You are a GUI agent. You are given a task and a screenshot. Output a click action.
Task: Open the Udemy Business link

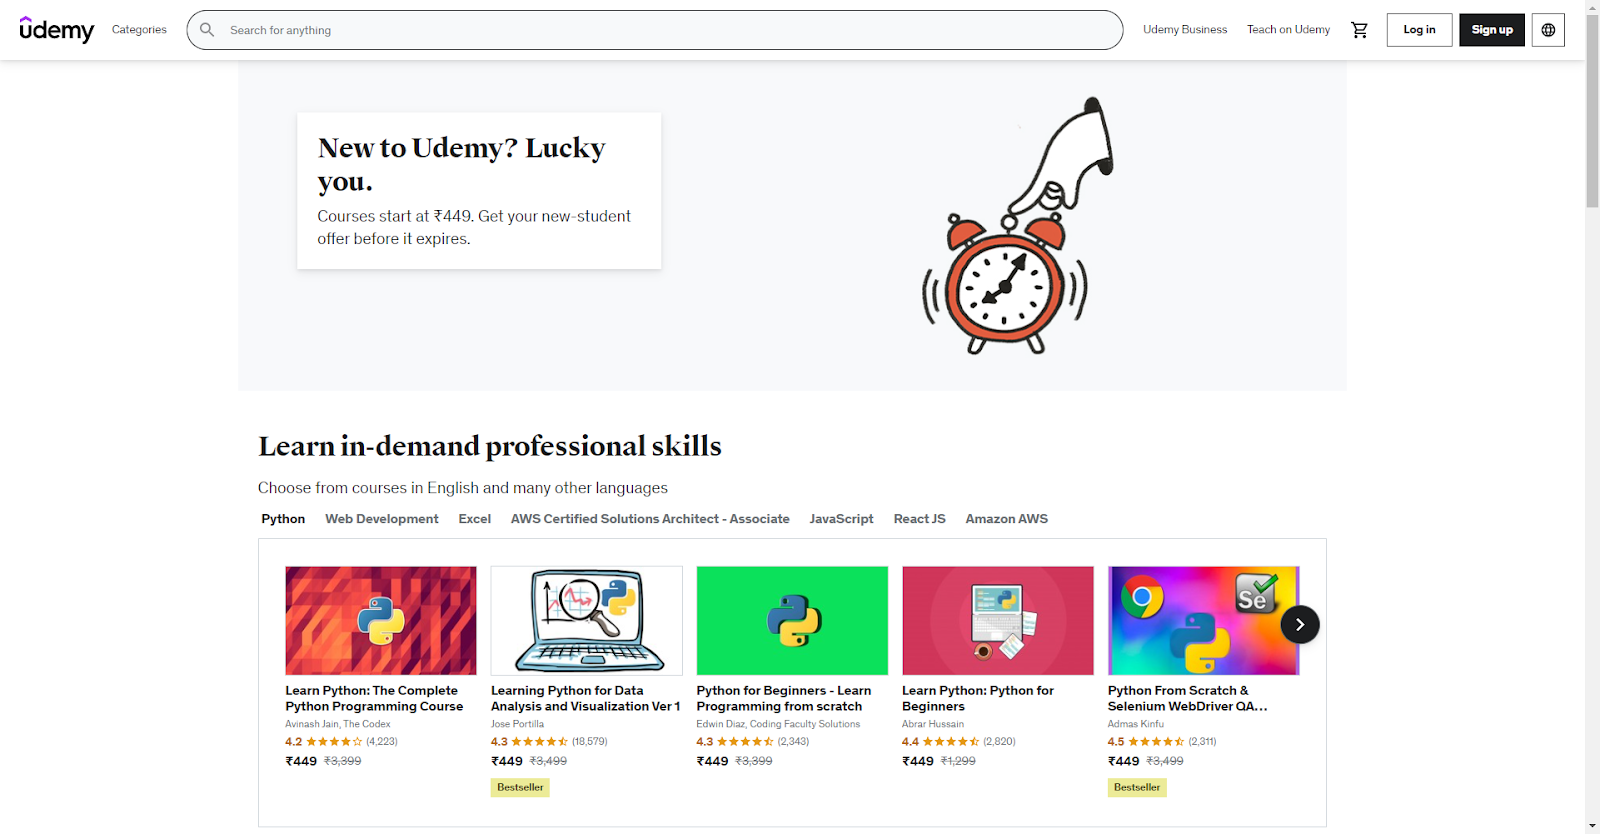[x=1185, y=30]
